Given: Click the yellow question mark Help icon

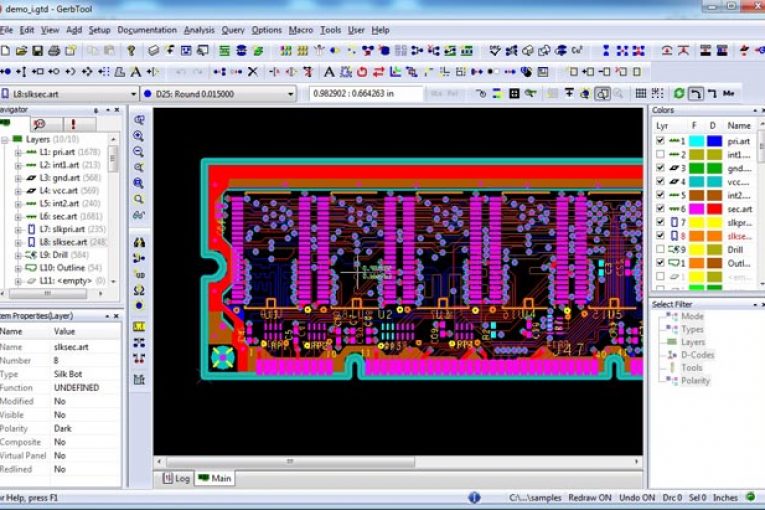Looking at the screenshot, I should coord(131,50).
